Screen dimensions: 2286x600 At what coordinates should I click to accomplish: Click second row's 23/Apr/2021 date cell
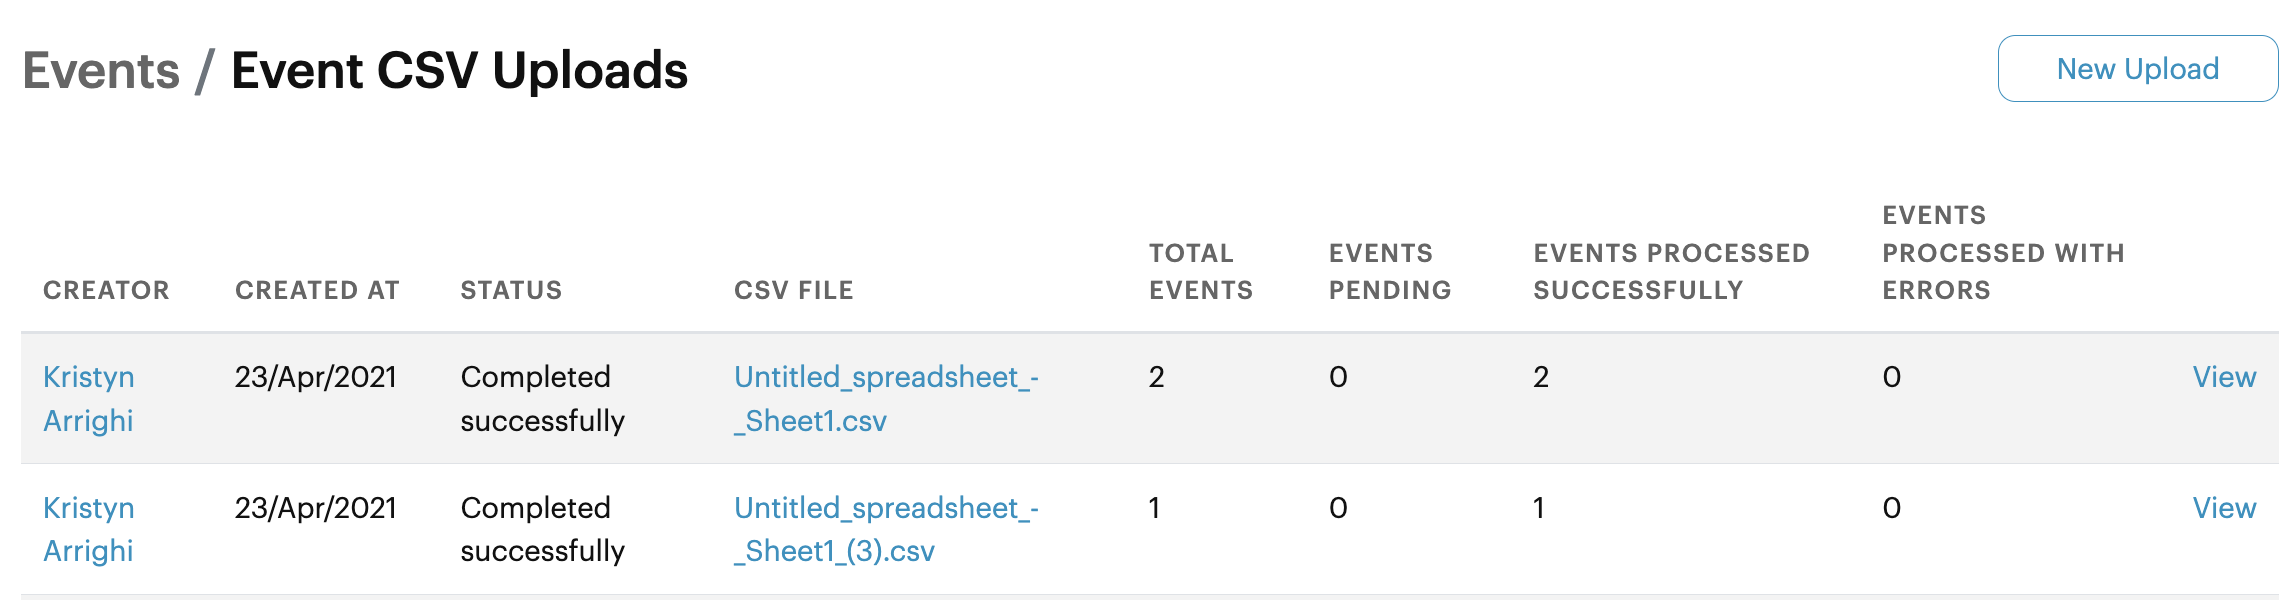click(316, 508)
